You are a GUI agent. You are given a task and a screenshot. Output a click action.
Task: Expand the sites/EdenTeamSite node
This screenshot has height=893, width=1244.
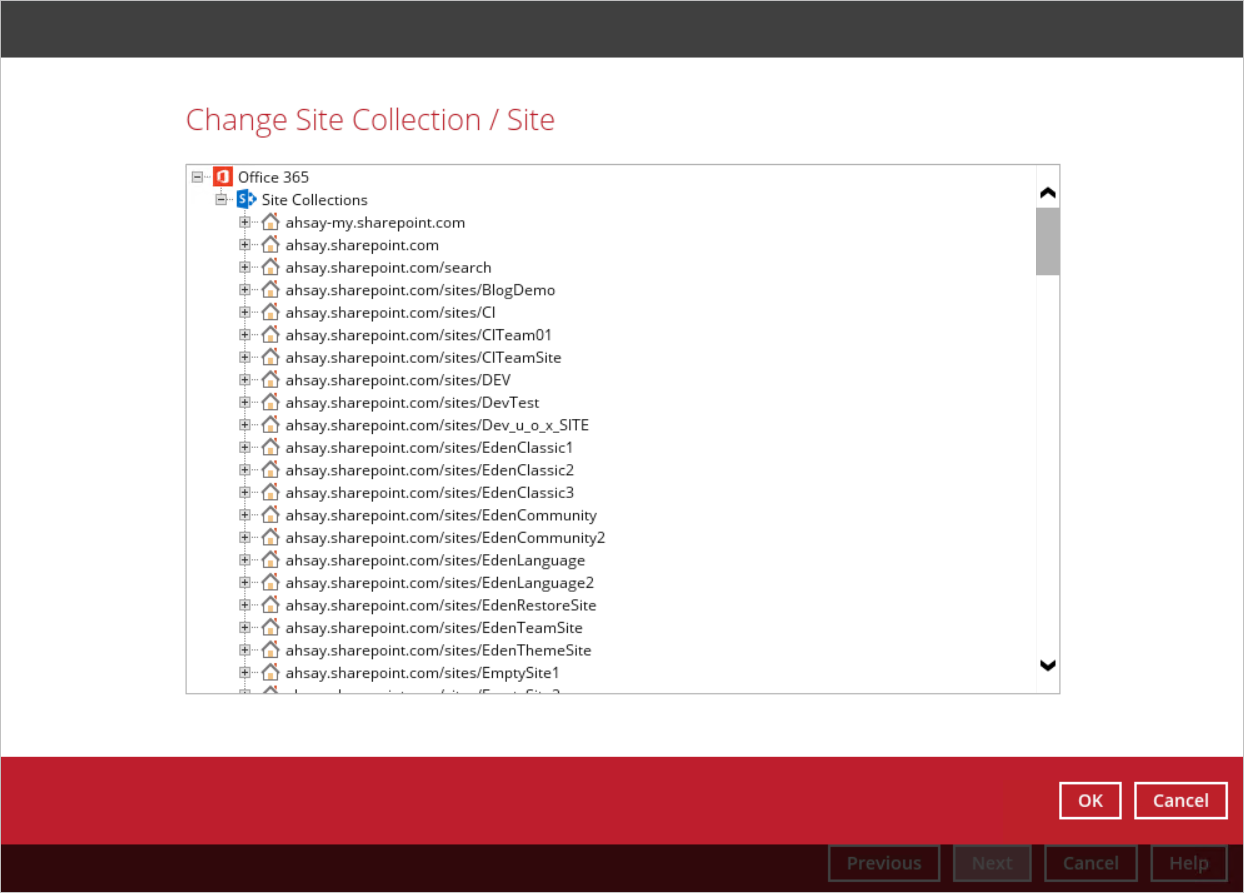click(x=245, y=627)
